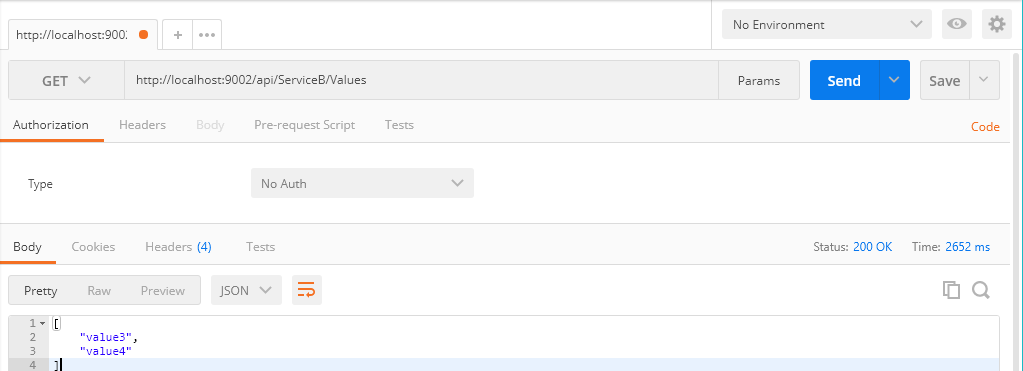Screen dimensions: 1023x371
Task: Click the request URL input field
Action: (421, 80)
